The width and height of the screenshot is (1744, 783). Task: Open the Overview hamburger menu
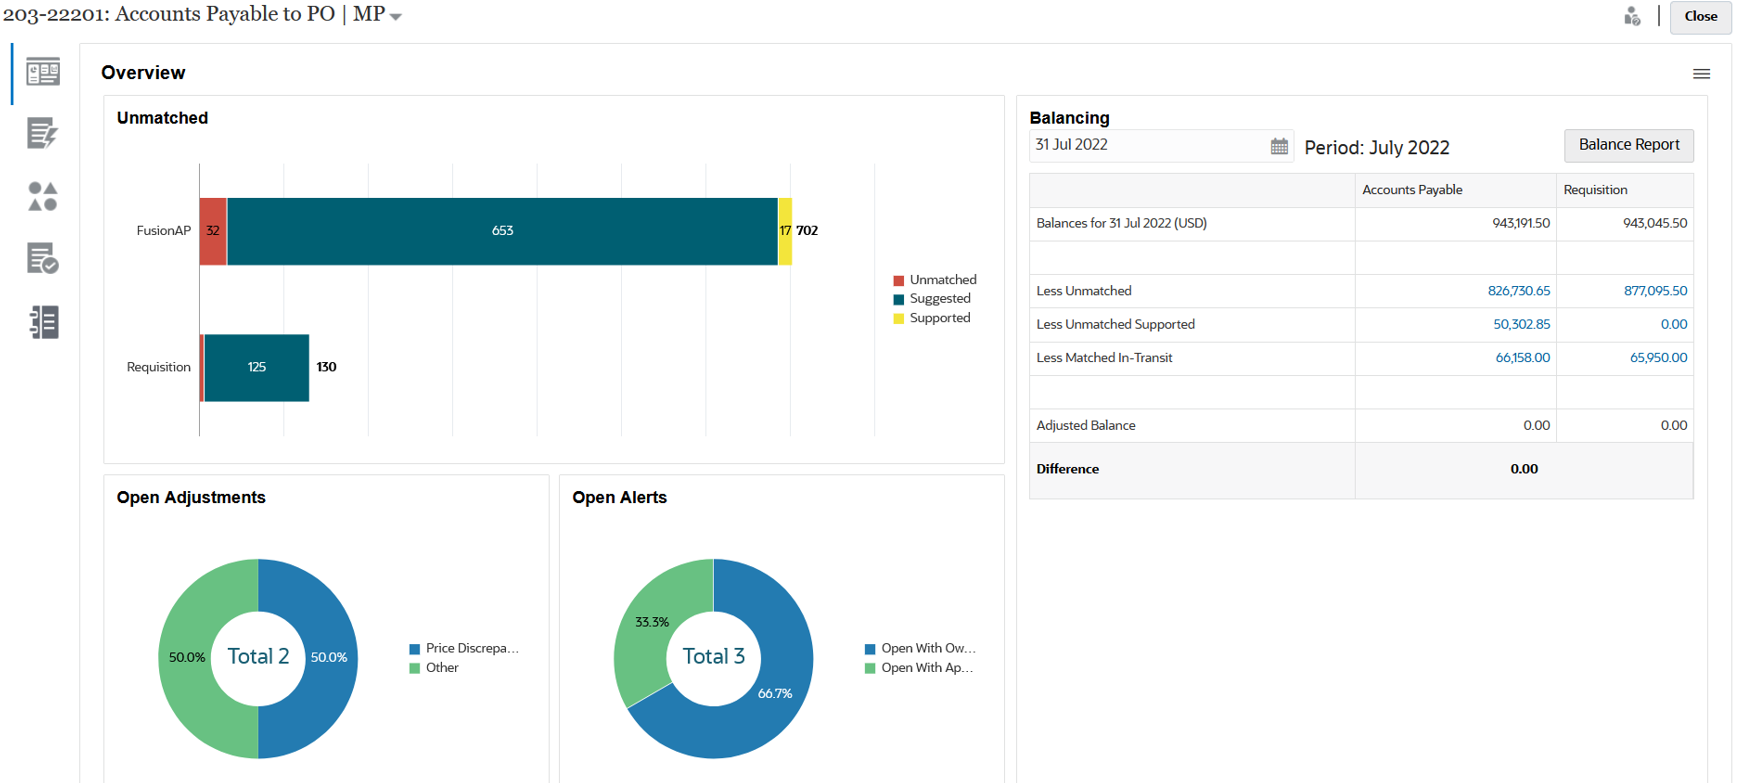coord(1700,74)
